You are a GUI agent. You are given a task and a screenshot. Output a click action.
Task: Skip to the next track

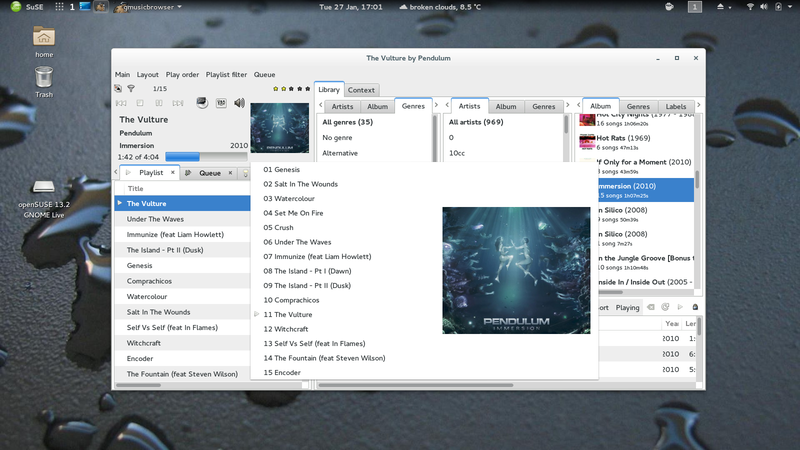[178, 103]
